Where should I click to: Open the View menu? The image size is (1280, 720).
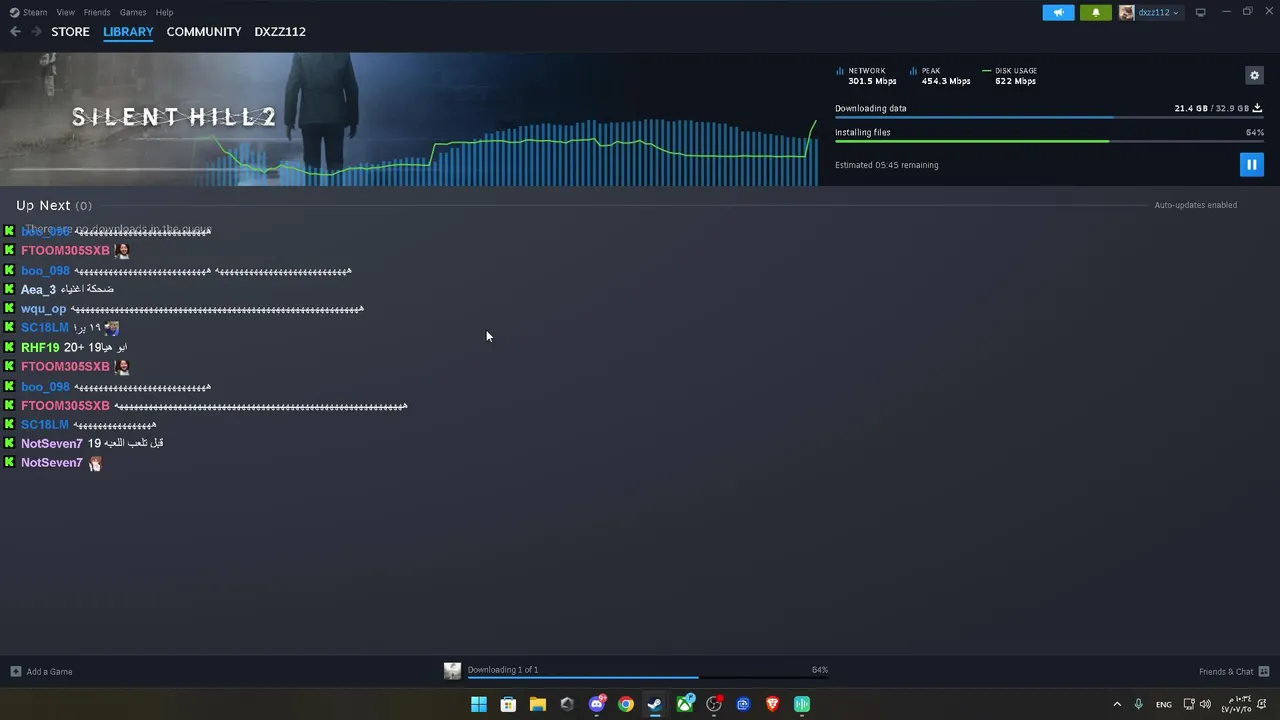[65, 12]
